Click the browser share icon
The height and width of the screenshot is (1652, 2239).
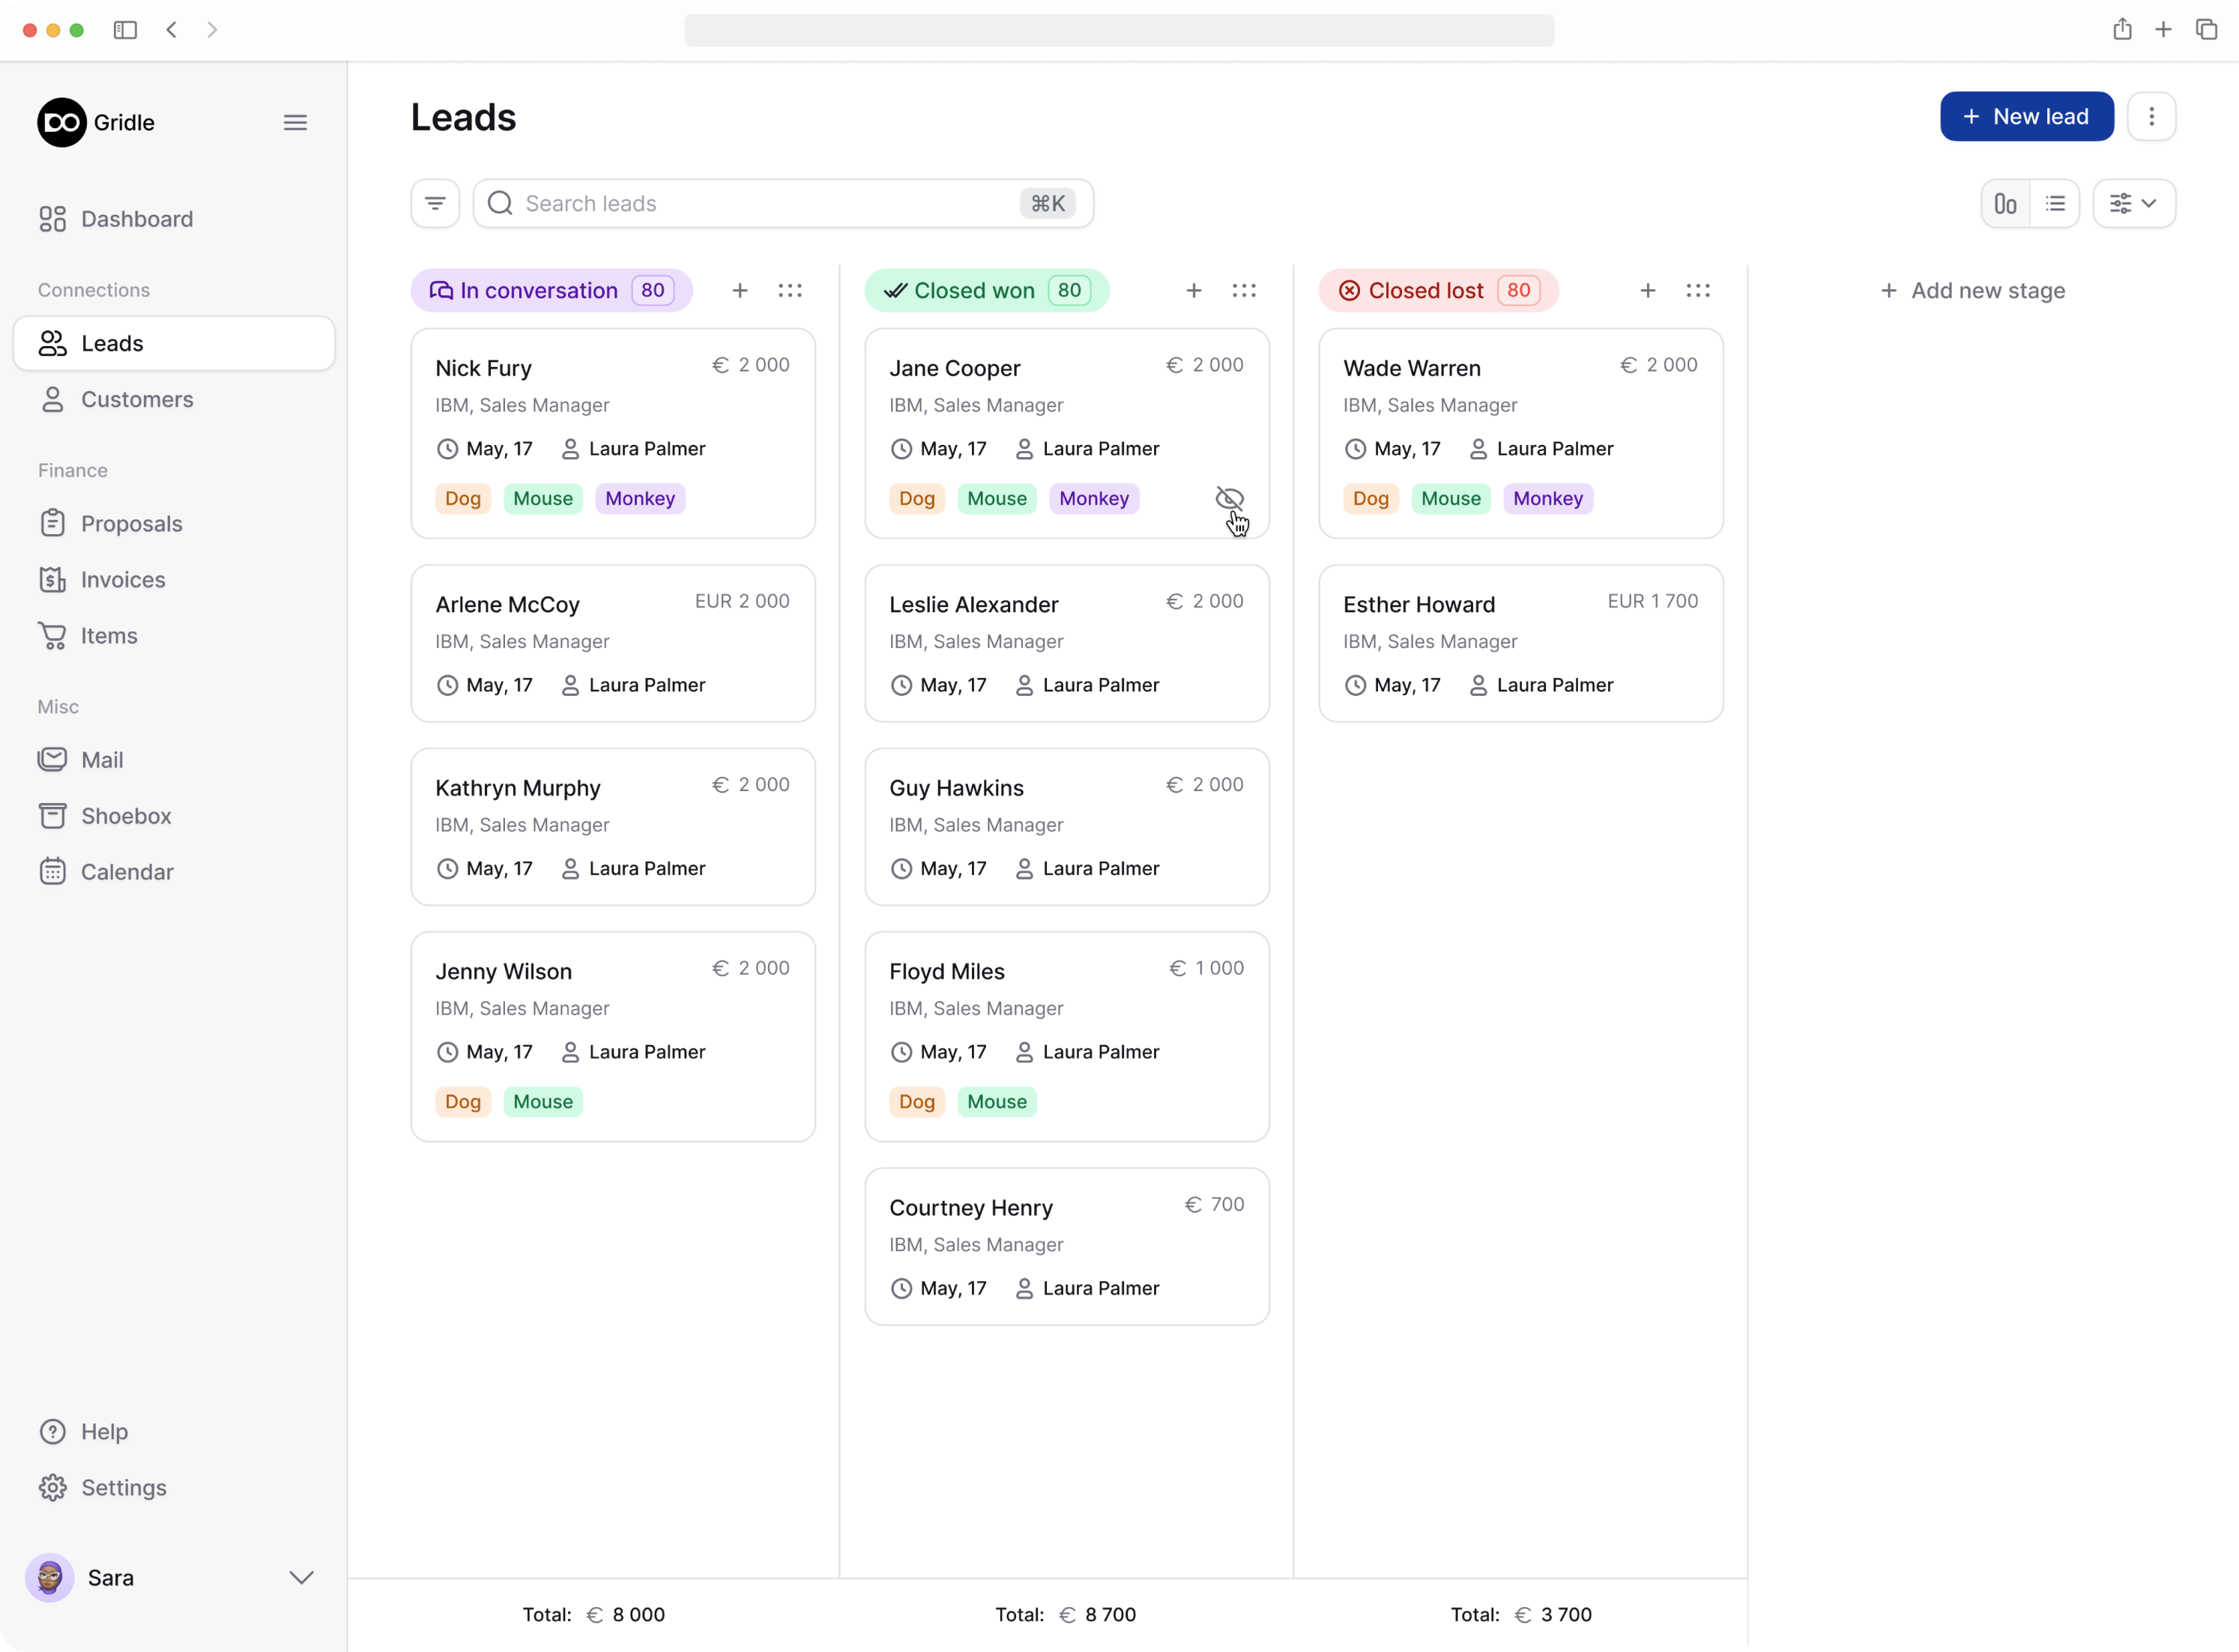pyautogui.click(x=2122, y=29)
